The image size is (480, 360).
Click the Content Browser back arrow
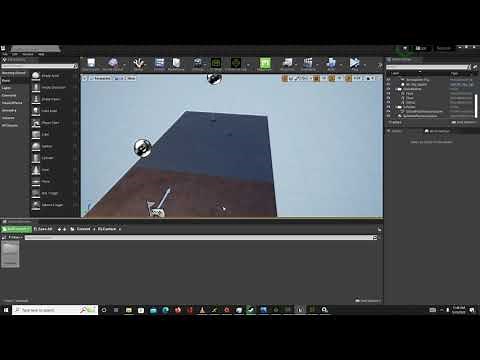click(x=59, y=229)
